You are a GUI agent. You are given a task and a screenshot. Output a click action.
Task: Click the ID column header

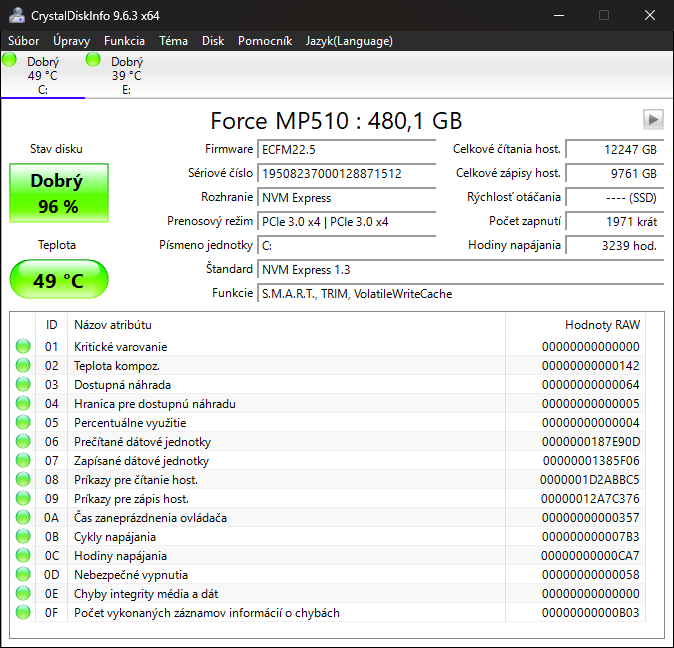(x=51, y=325)
